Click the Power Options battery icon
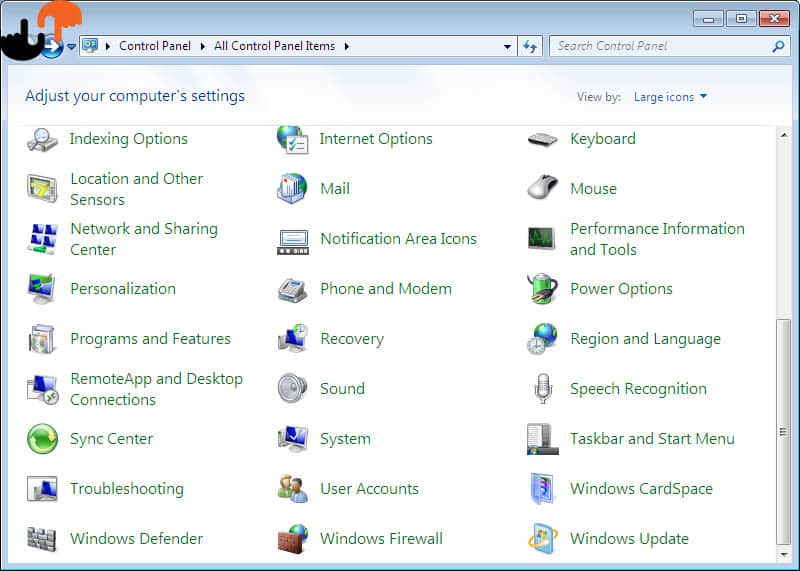The image size is (800, 571). (x=542, y=288)
